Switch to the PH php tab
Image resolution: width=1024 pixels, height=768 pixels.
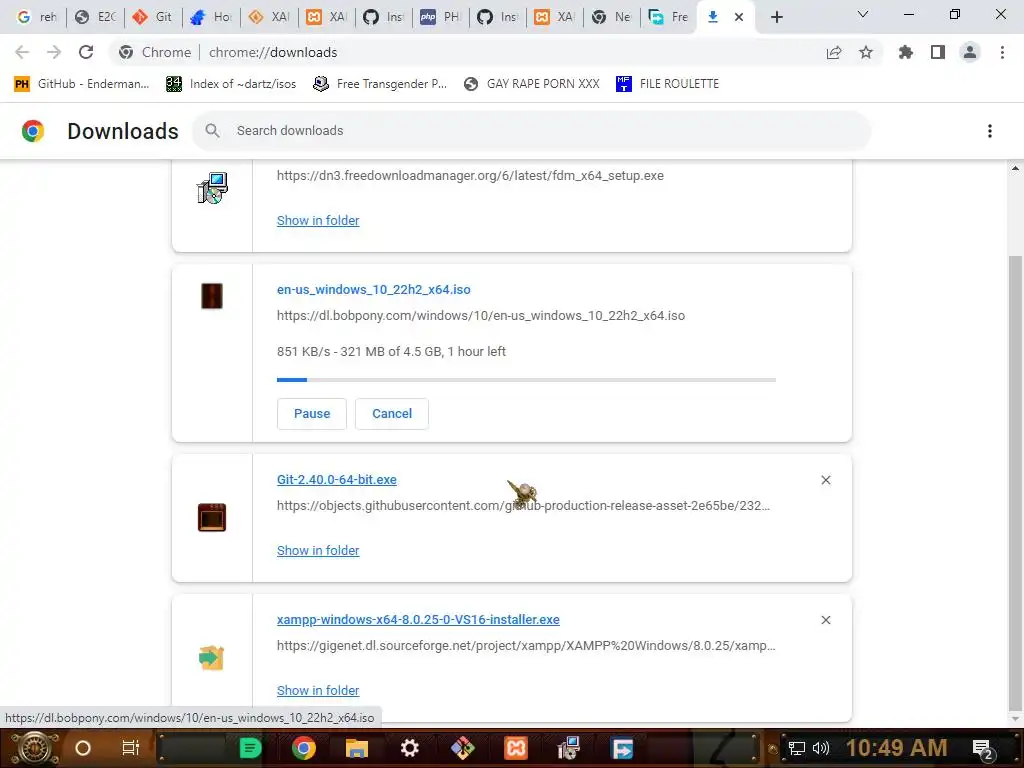440,17
